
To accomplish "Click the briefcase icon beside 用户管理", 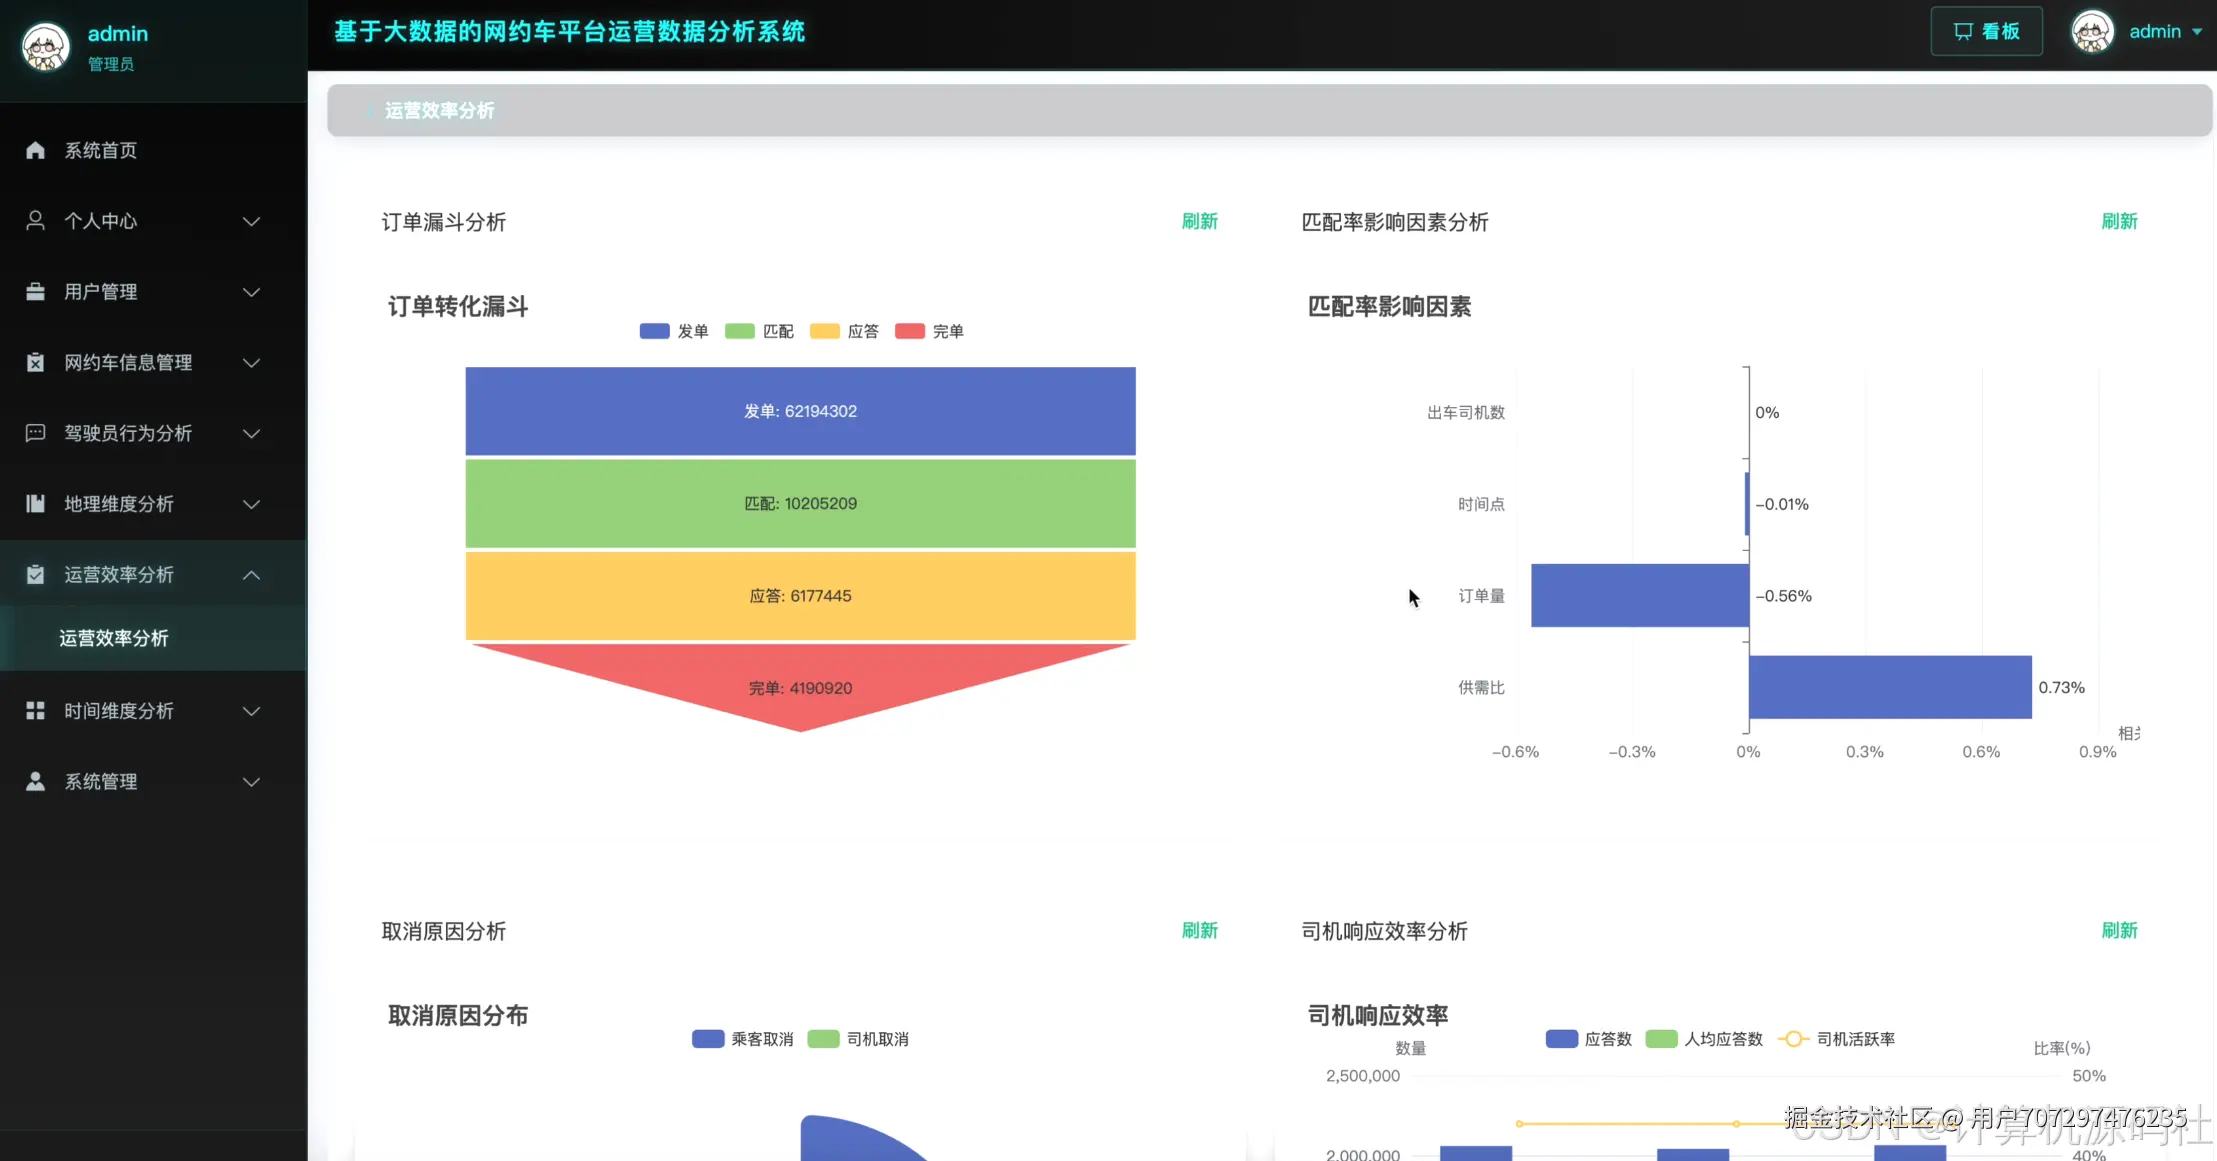I will tap(35, 292).
